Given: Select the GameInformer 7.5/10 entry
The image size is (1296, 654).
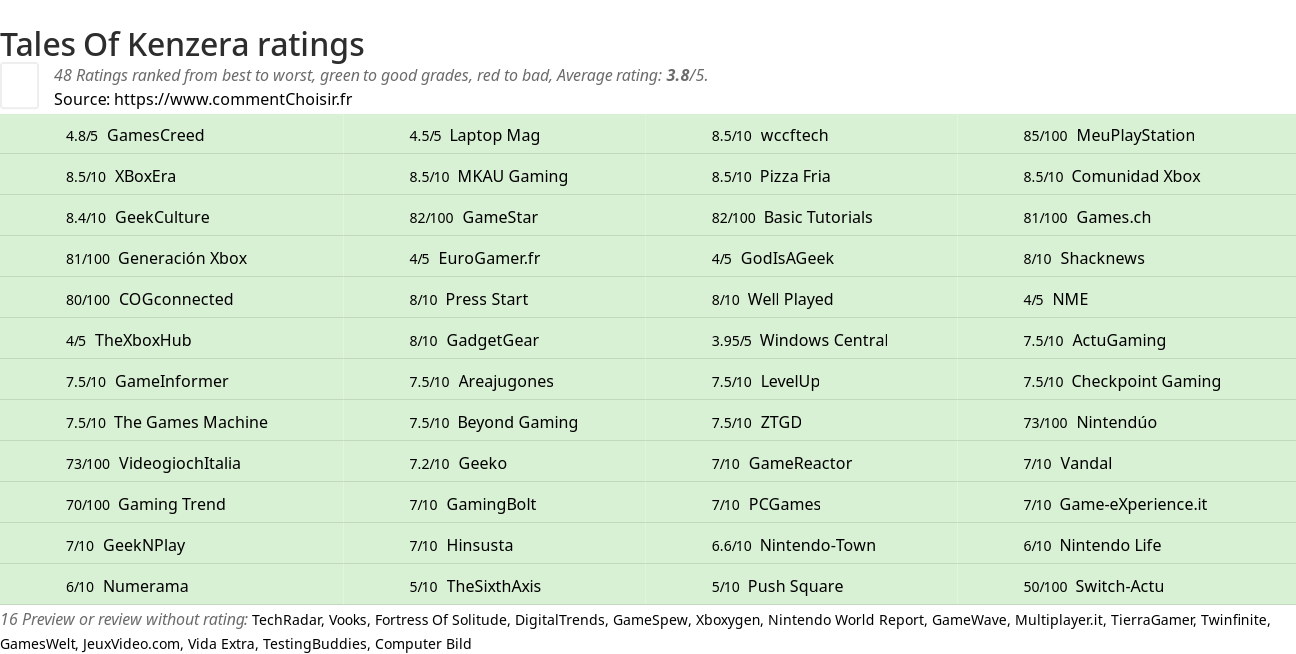Looking at the screenshot, I should tap(147, 381).
